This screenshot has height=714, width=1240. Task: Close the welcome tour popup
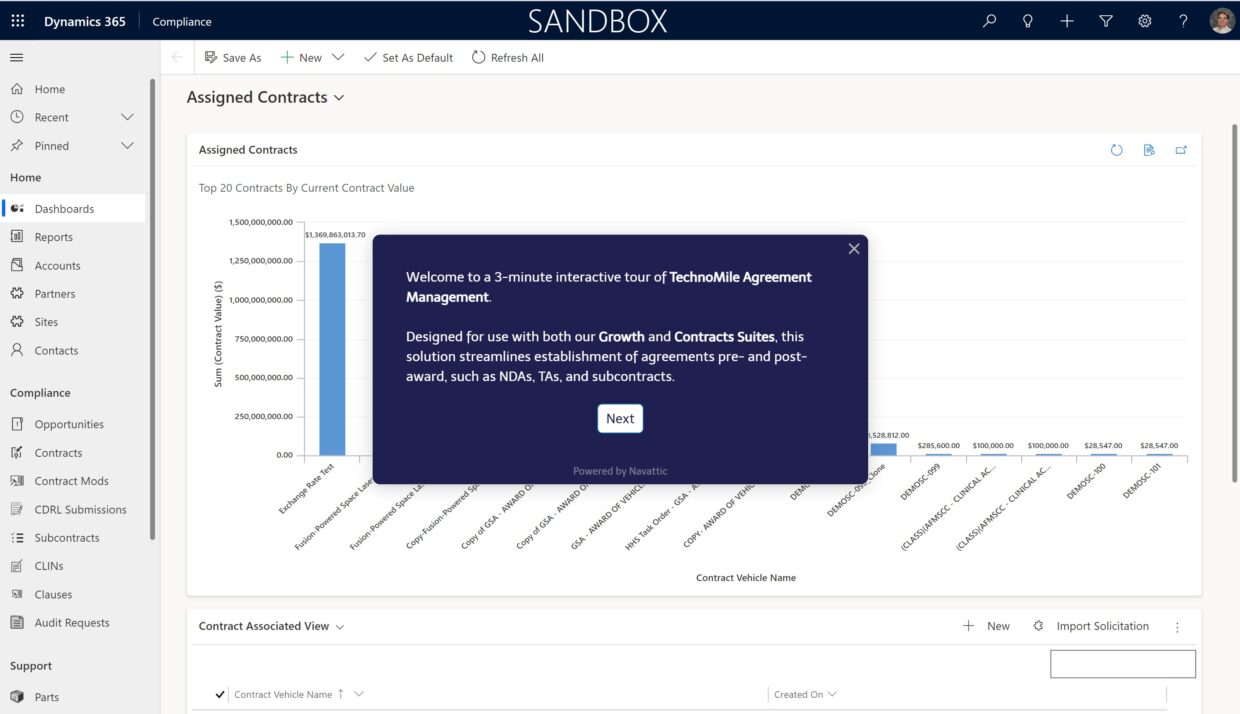pos(854,249)
